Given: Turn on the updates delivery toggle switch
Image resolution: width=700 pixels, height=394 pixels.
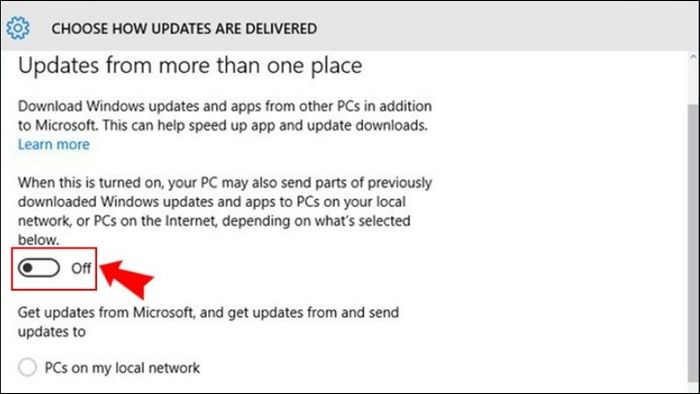Looking at the screenshot, I should (x=39, y=268).
